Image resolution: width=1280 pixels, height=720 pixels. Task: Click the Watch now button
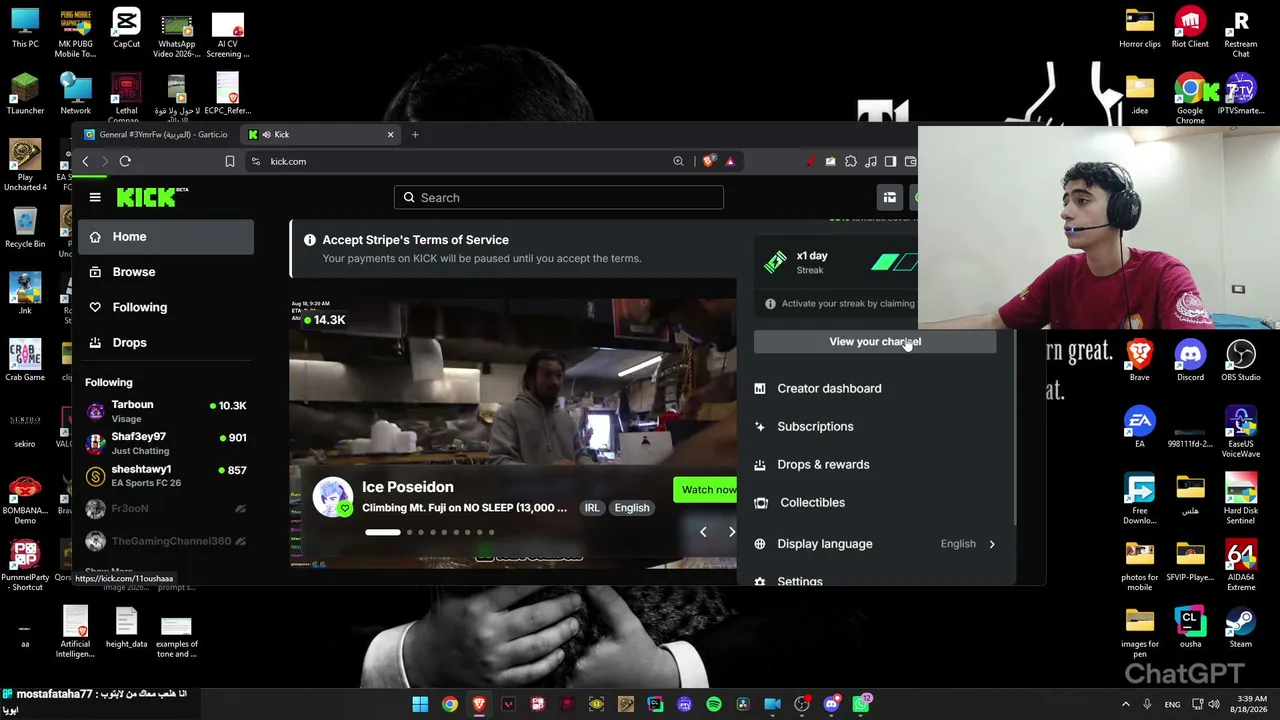coord(708,490)
